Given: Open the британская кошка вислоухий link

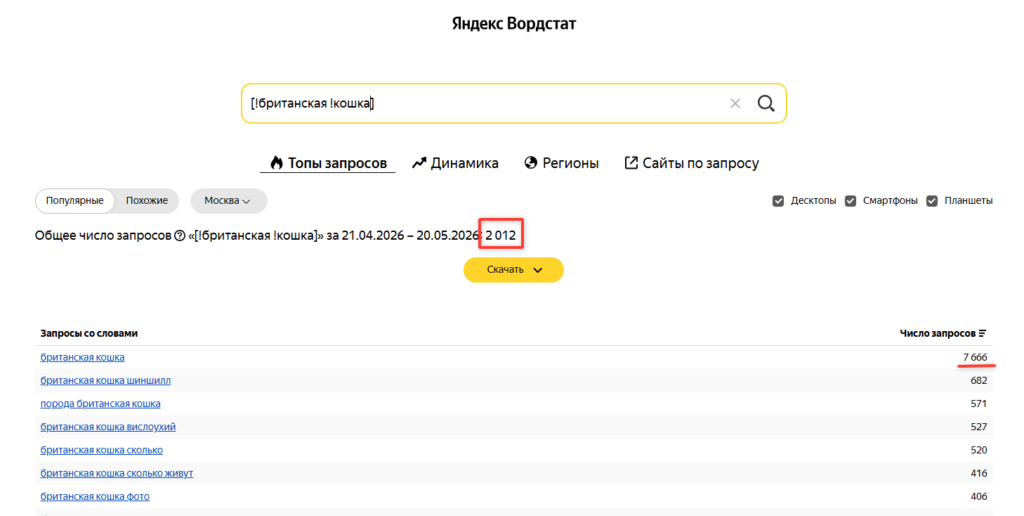Looking at the screenshot, I should [108, 427].
